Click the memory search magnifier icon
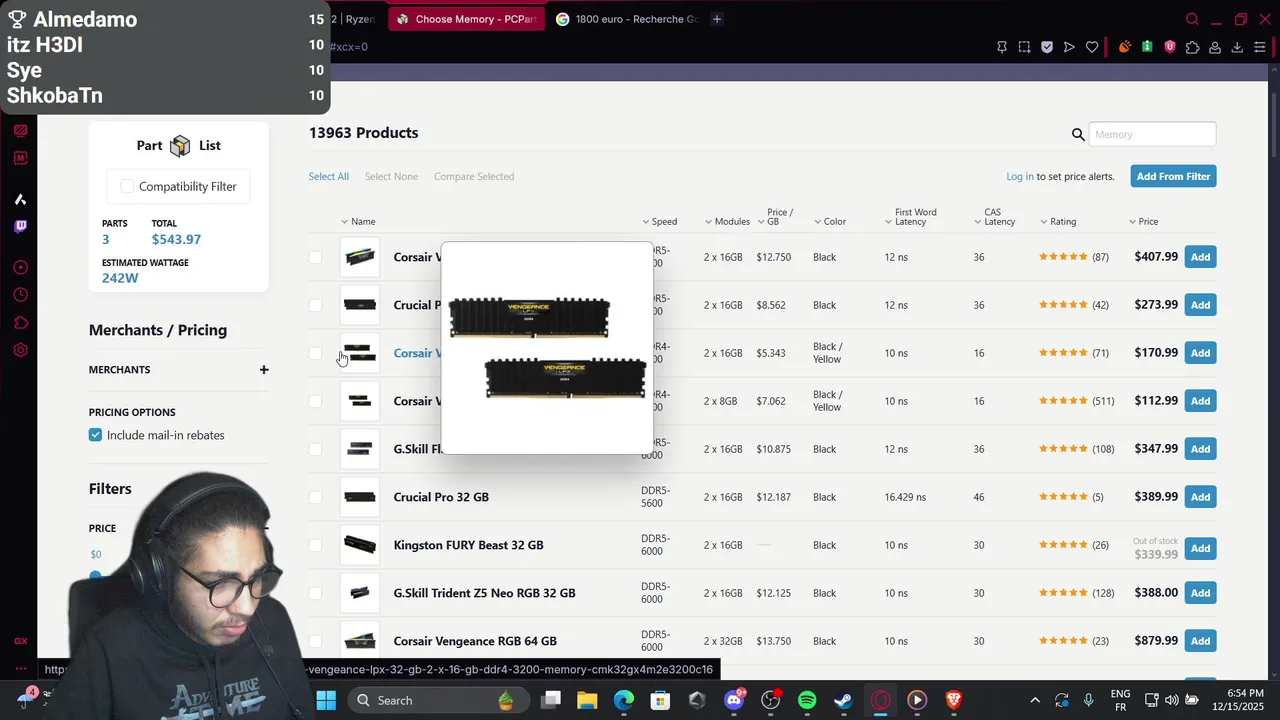 coord(1078,134)
